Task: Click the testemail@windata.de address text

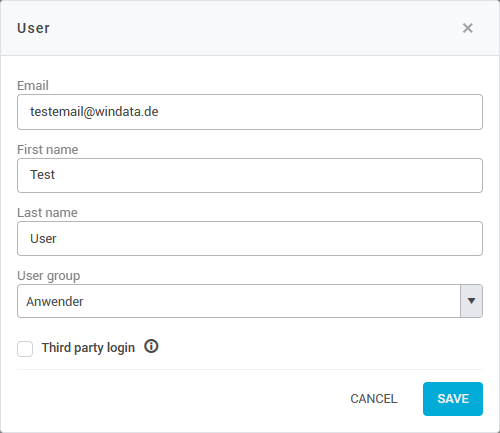Action: 94,112
